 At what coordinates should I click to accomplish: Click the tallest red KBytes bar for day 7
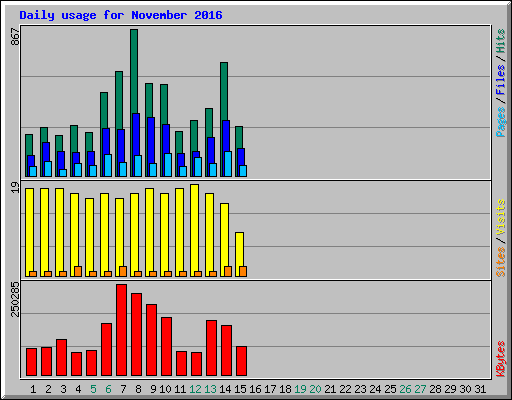[x=121, y=330]
